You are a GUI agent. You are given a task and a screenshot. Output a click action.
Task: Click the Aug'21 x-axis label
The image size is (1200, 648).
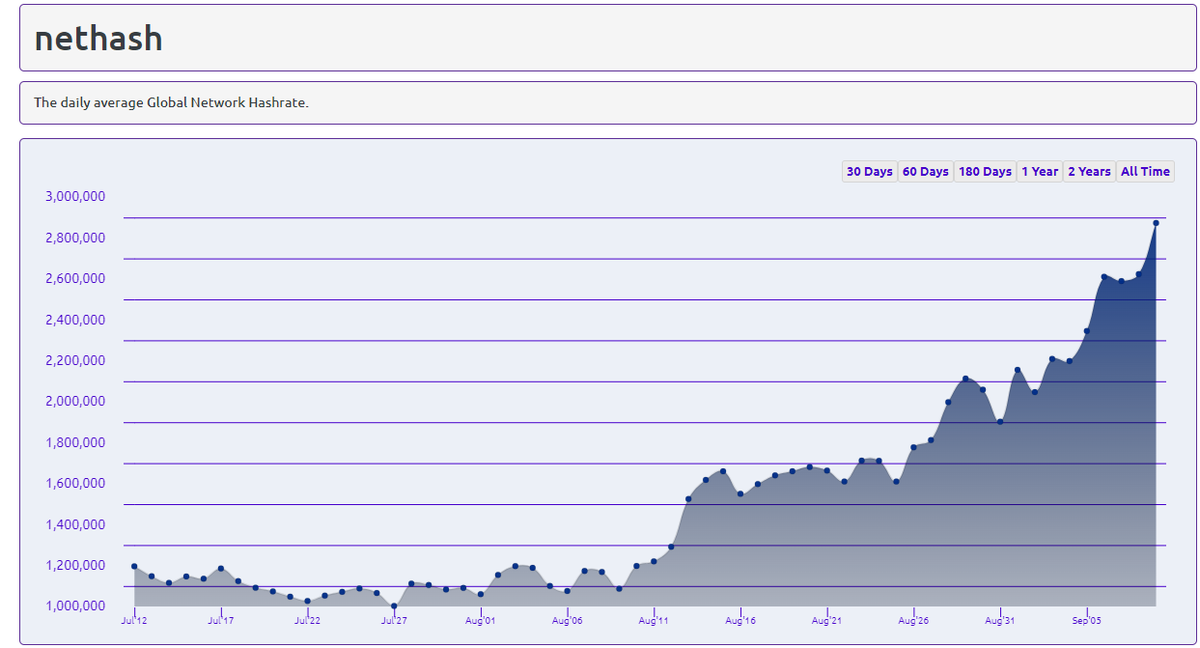pyautogui.click(x=827, y=621)
